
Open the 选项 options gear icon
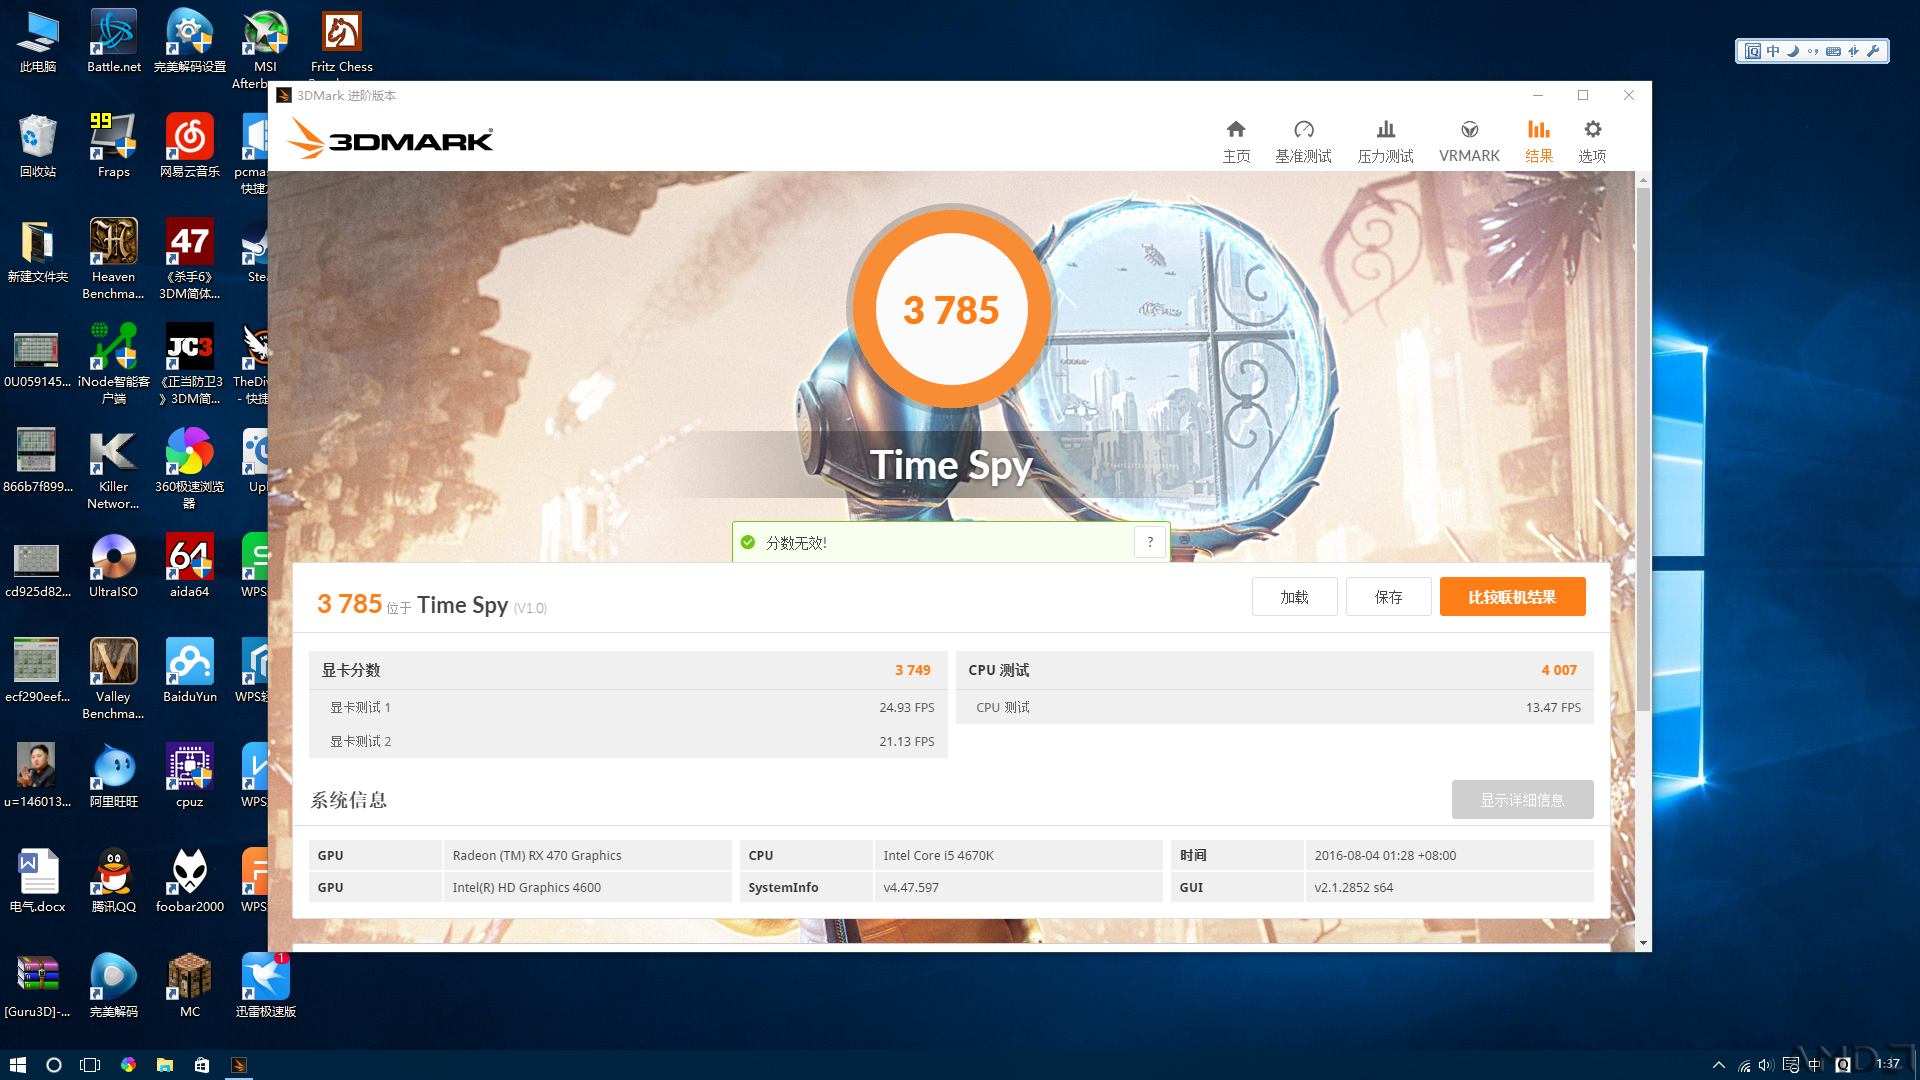pyautogui.click(x=1592, y=141)
